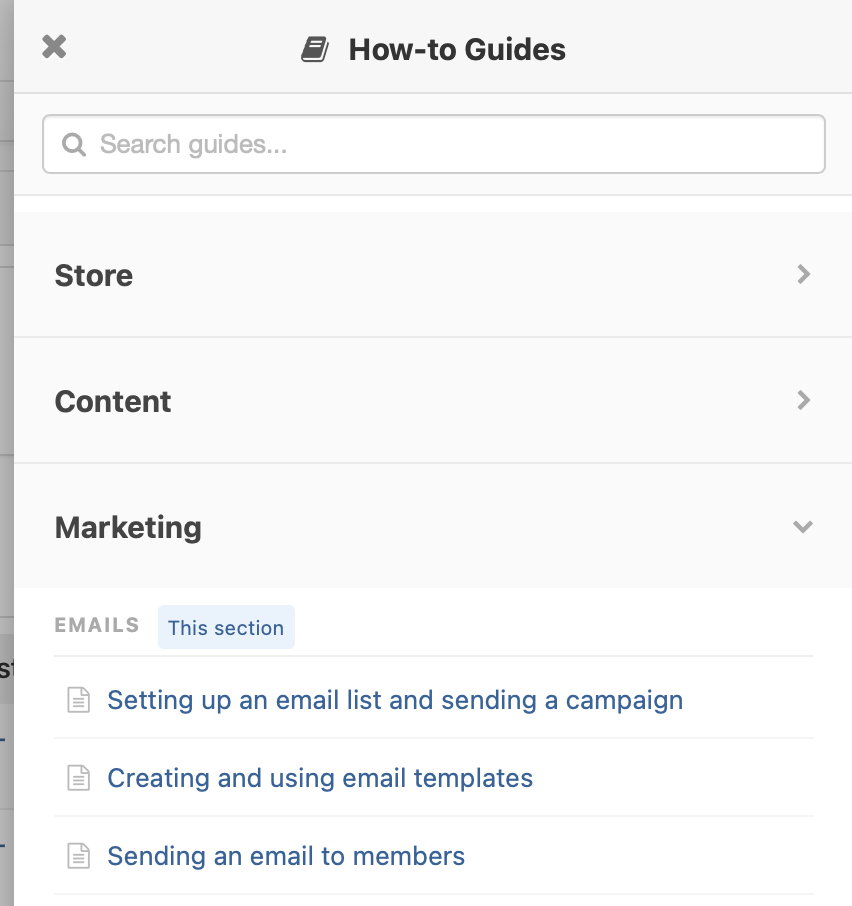Click the EMAILS subsection label
This screenshot has width=852, height=906.
pyautogui.click(x=97, y=626)
